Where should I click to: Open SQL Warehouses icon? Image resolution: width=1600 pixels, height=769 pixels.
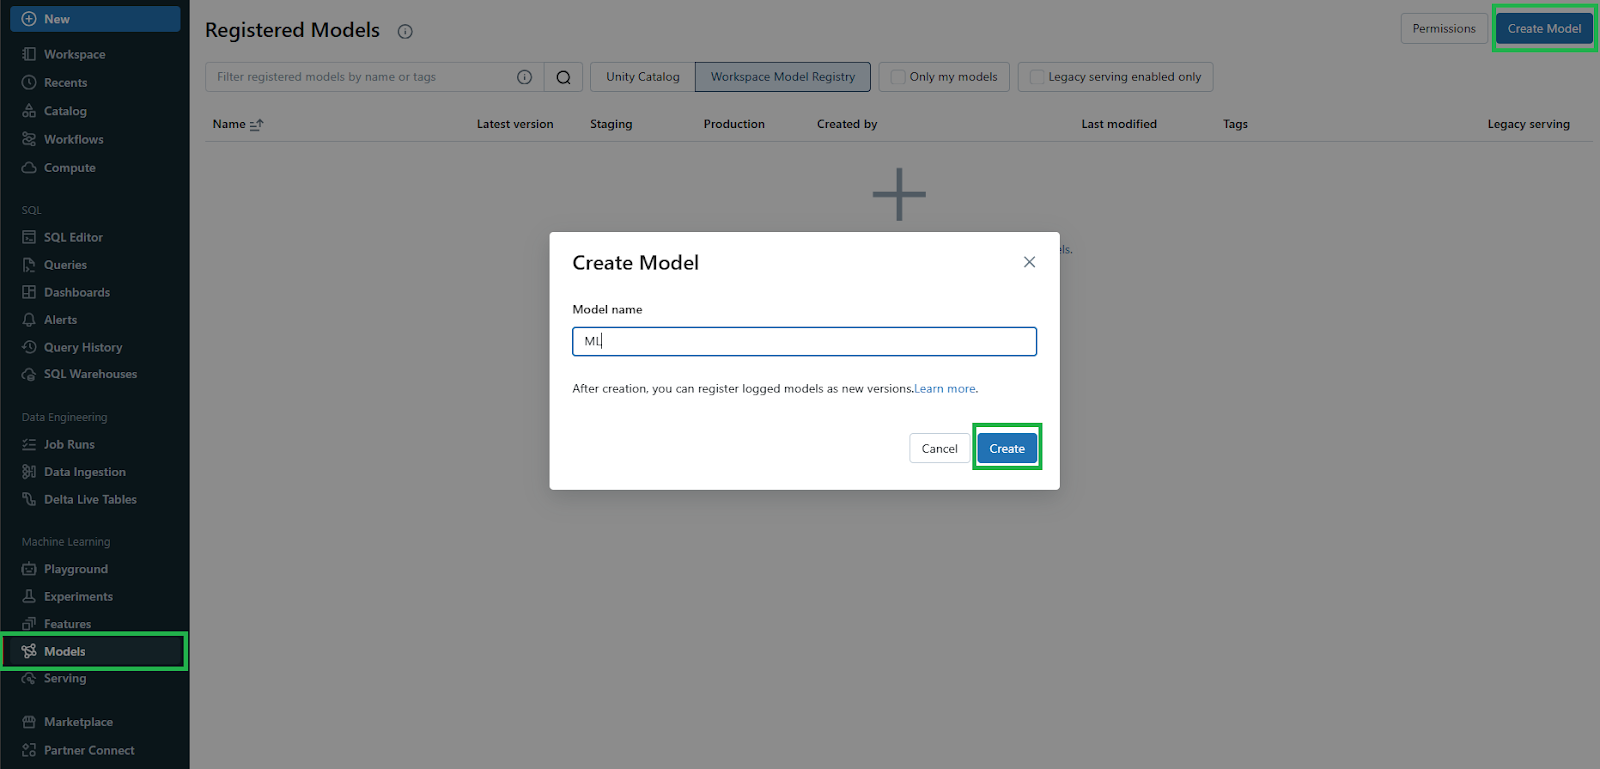(x=29, y=374)
